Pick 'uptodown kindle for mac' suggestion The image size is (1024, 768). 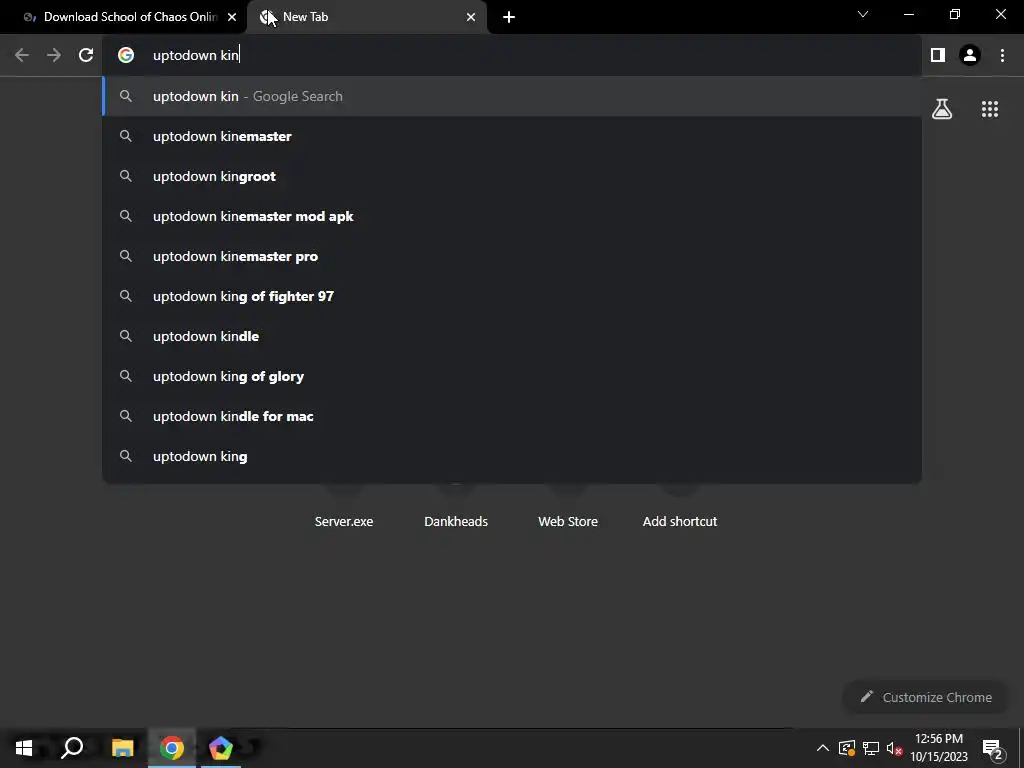tap(512, 416)
